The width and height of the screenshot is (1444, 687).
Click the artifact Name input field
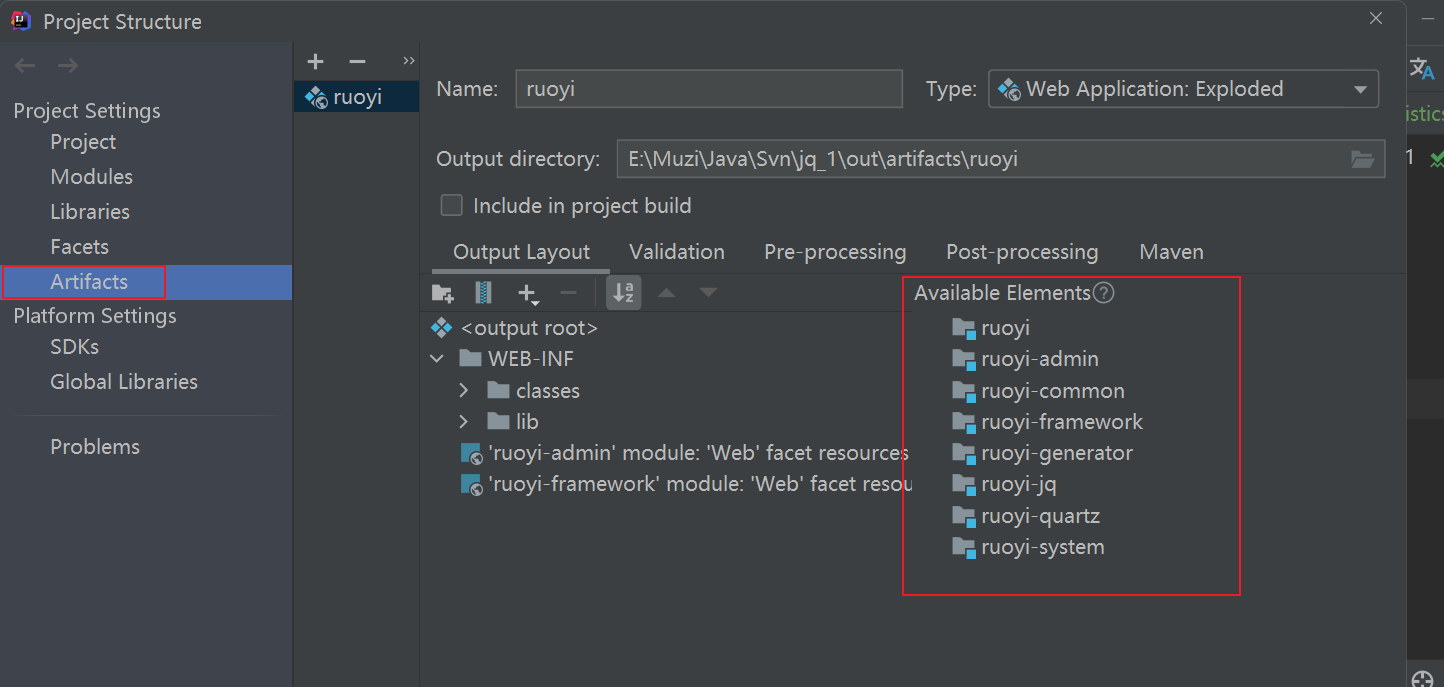click(x=709, y=89)
